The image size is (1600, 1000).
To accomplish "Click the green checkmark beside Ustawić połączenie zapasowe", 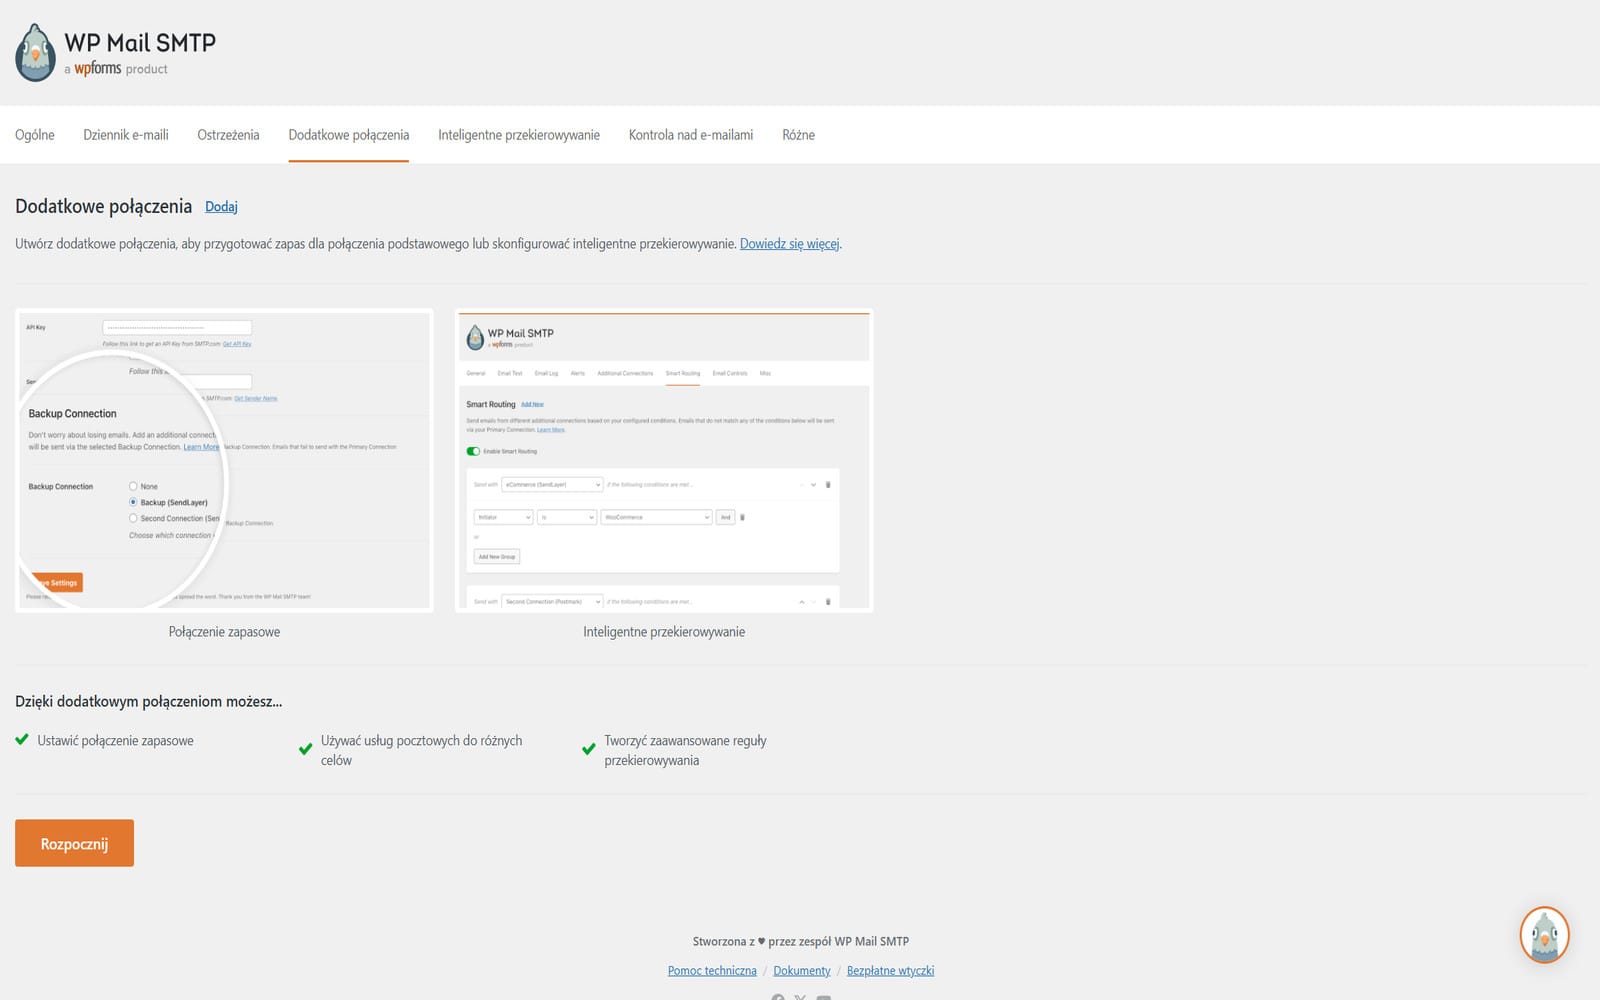I will pyautogui.click(x=22, y=740).
